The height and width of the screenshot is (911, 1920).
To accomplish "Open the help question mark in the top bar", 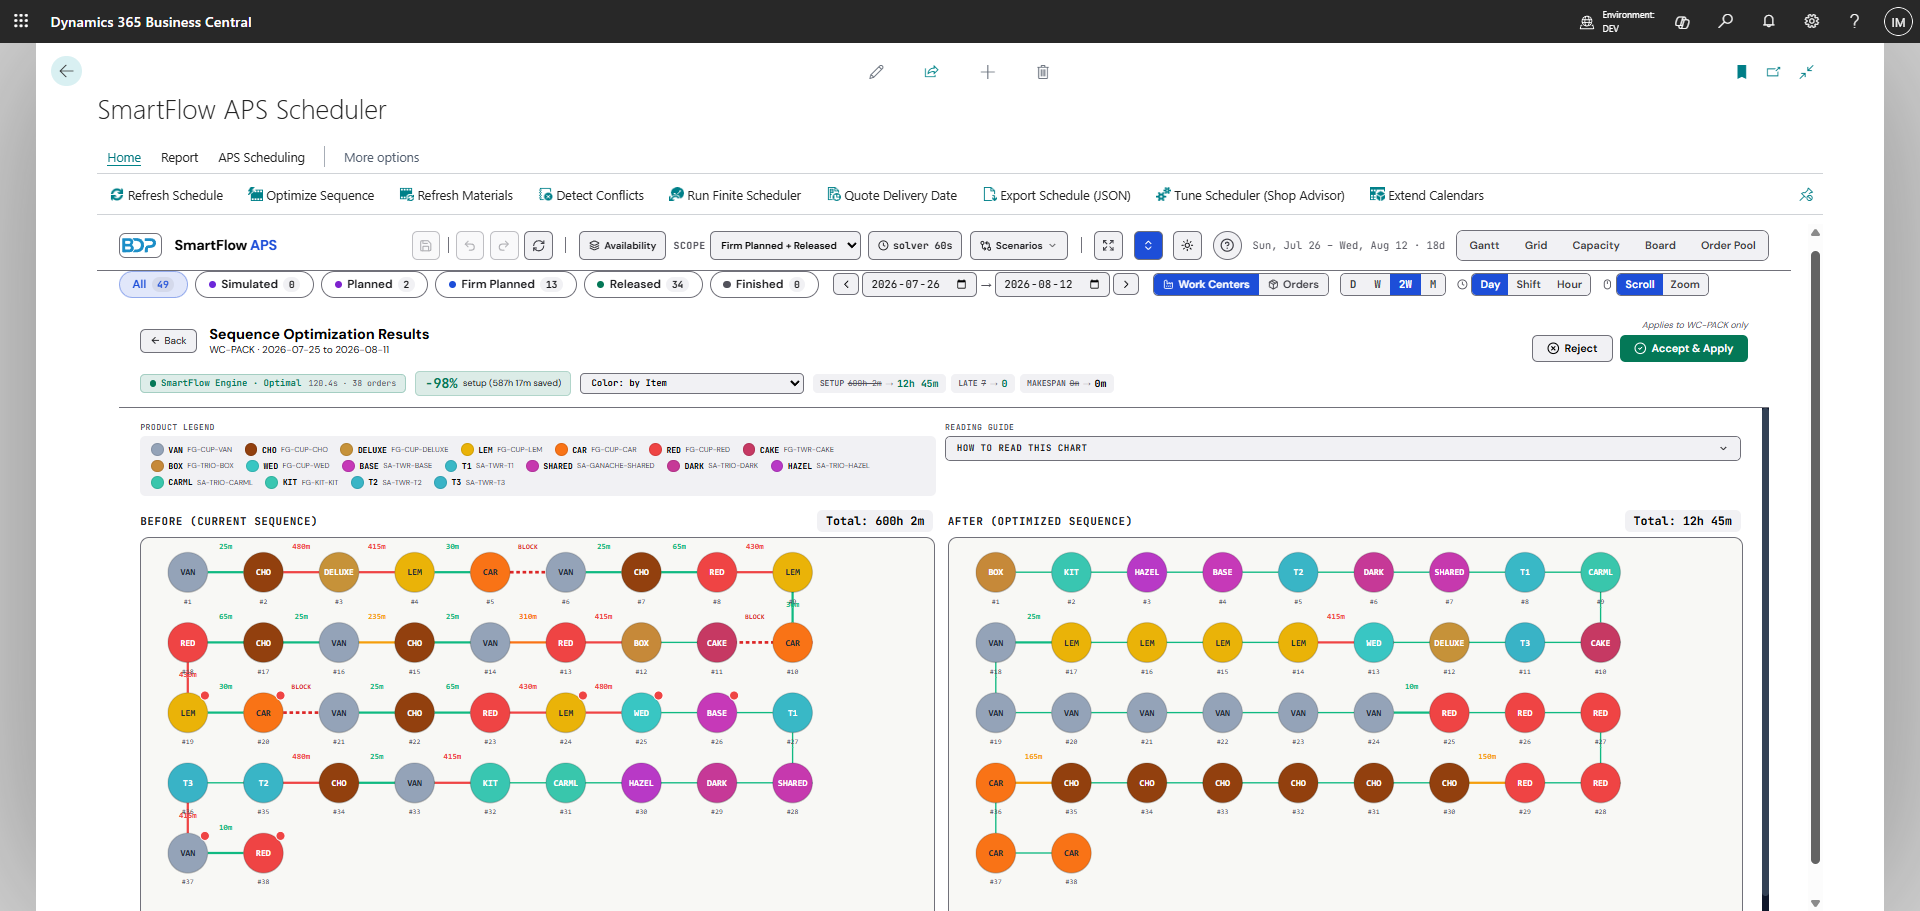I will [1855, 21].
